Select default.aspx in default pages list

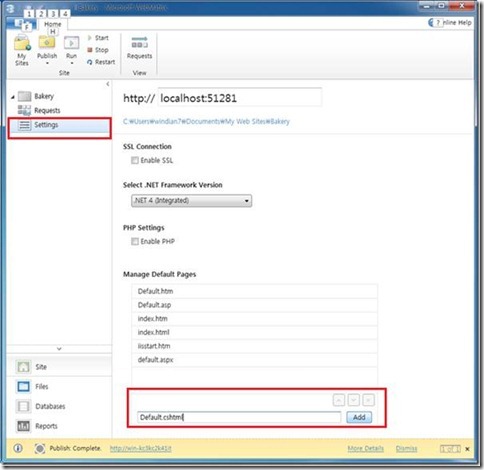tap(254, 360)
